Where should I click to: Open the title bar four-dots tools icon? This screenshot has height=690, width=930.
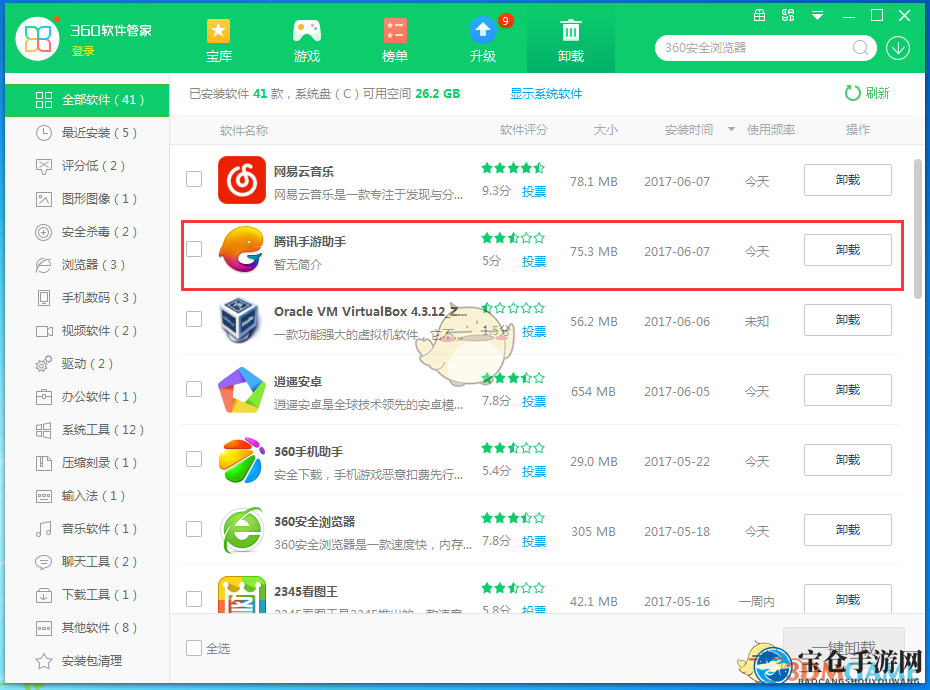(788, 16)
